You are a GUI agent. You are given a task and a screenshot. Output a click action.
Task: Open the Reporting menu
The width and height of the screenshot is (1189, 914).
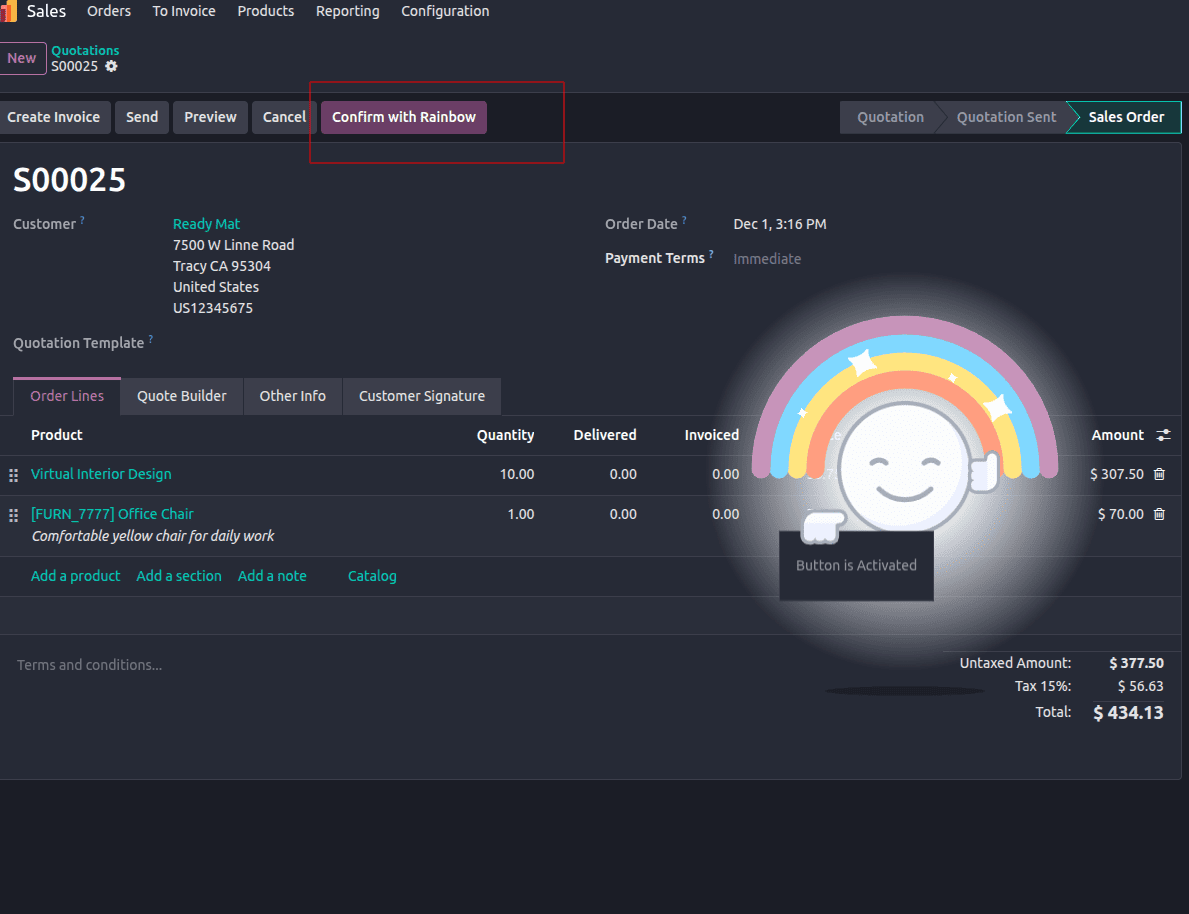347,11
